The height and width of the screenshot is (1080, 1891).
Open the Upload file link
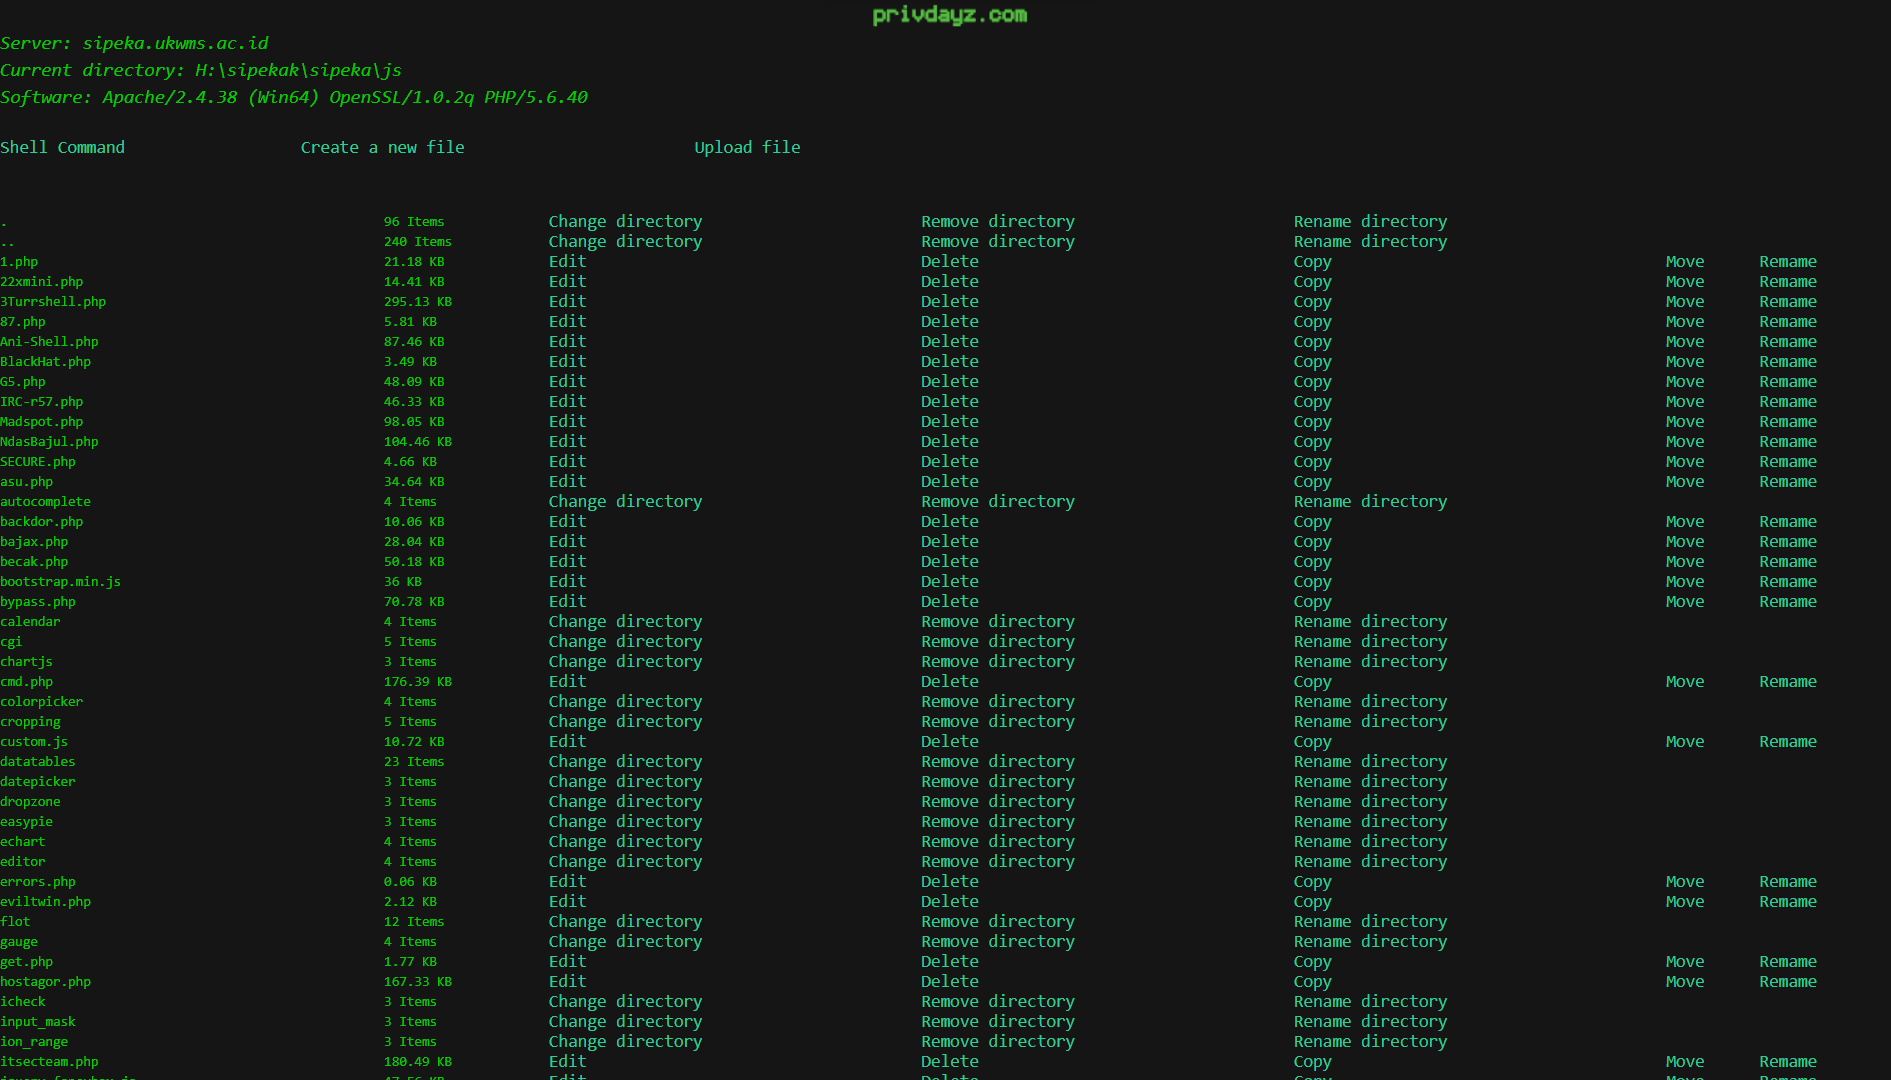click(747, 147)
